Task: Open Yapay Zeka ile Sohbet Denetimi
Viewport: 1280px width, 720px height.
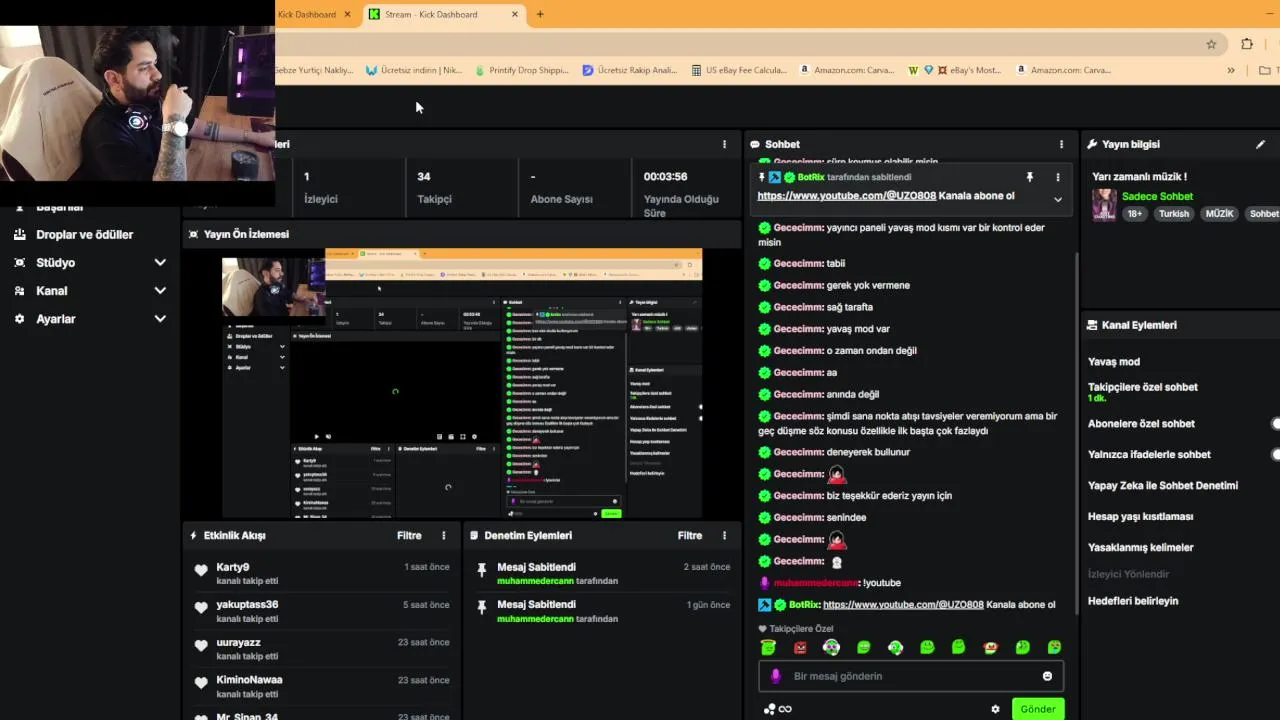Action: [1163, 485]
